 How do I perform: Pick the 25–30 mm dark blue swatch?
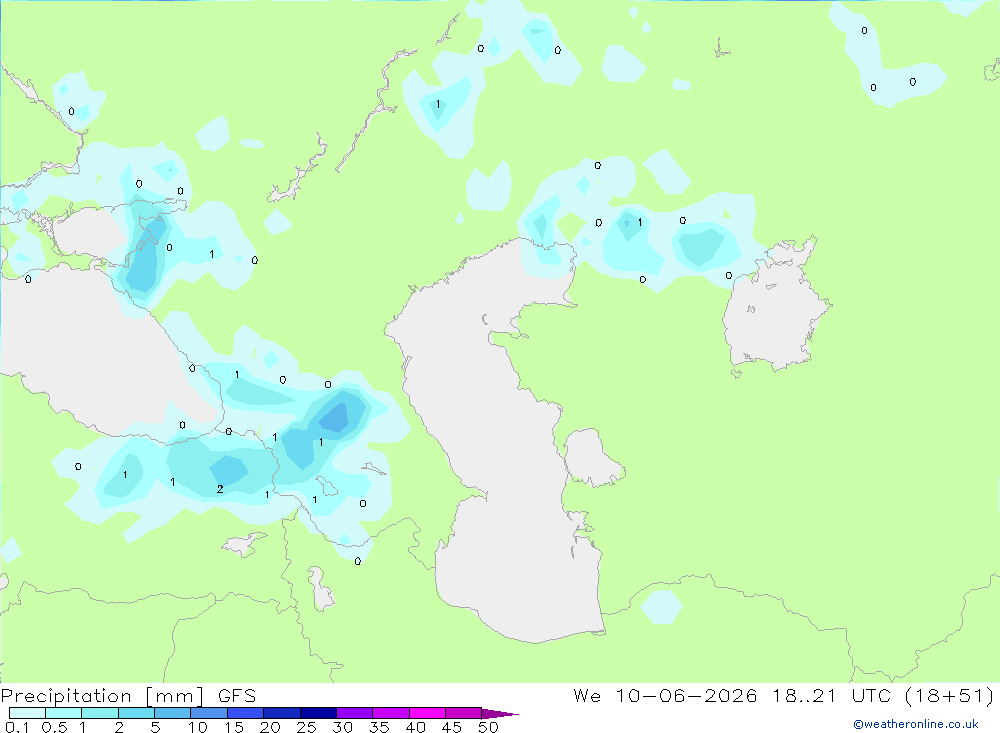coord(318,713)
